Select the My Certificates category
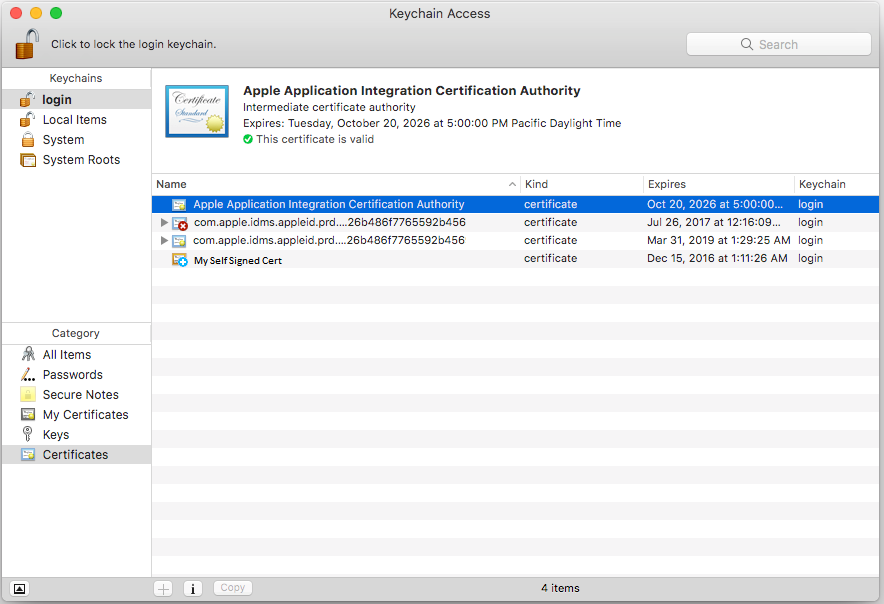This screenshot has width=884, height=604. point(85,415)
